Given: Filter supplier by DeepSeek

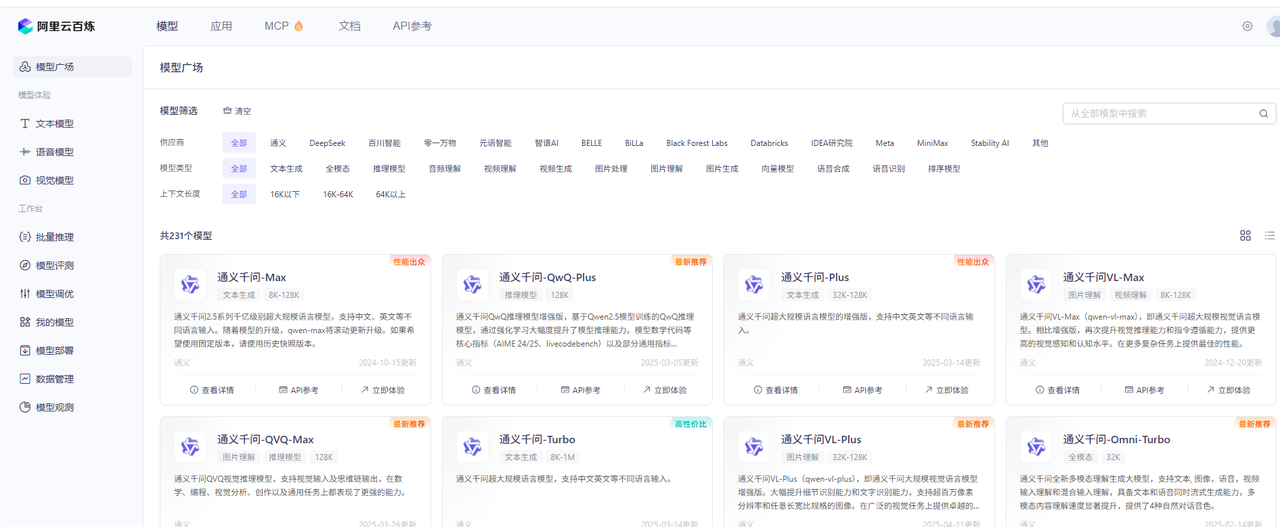Looking at the screenshot, I should [x=326, y=143].
